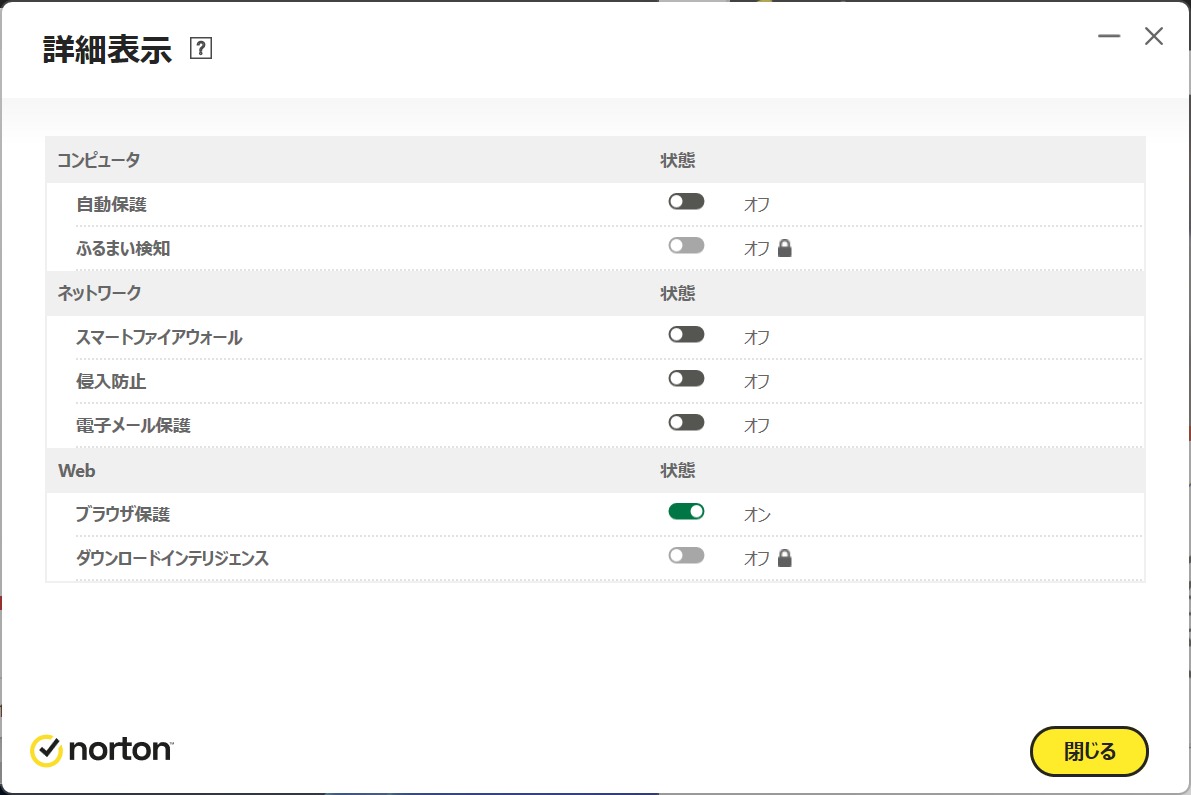Turn on the 自動保護 toggle
The height and width of the screenshot is (795, 1191).
point(686,202)
